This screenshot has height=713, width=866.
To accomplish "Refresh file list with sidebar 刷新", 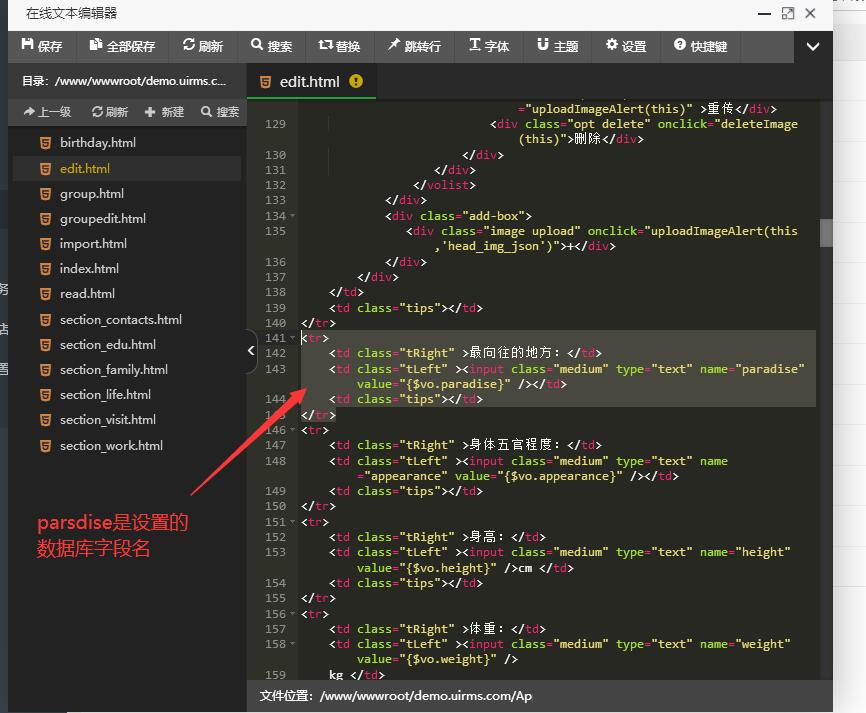I will click(110, 112).
